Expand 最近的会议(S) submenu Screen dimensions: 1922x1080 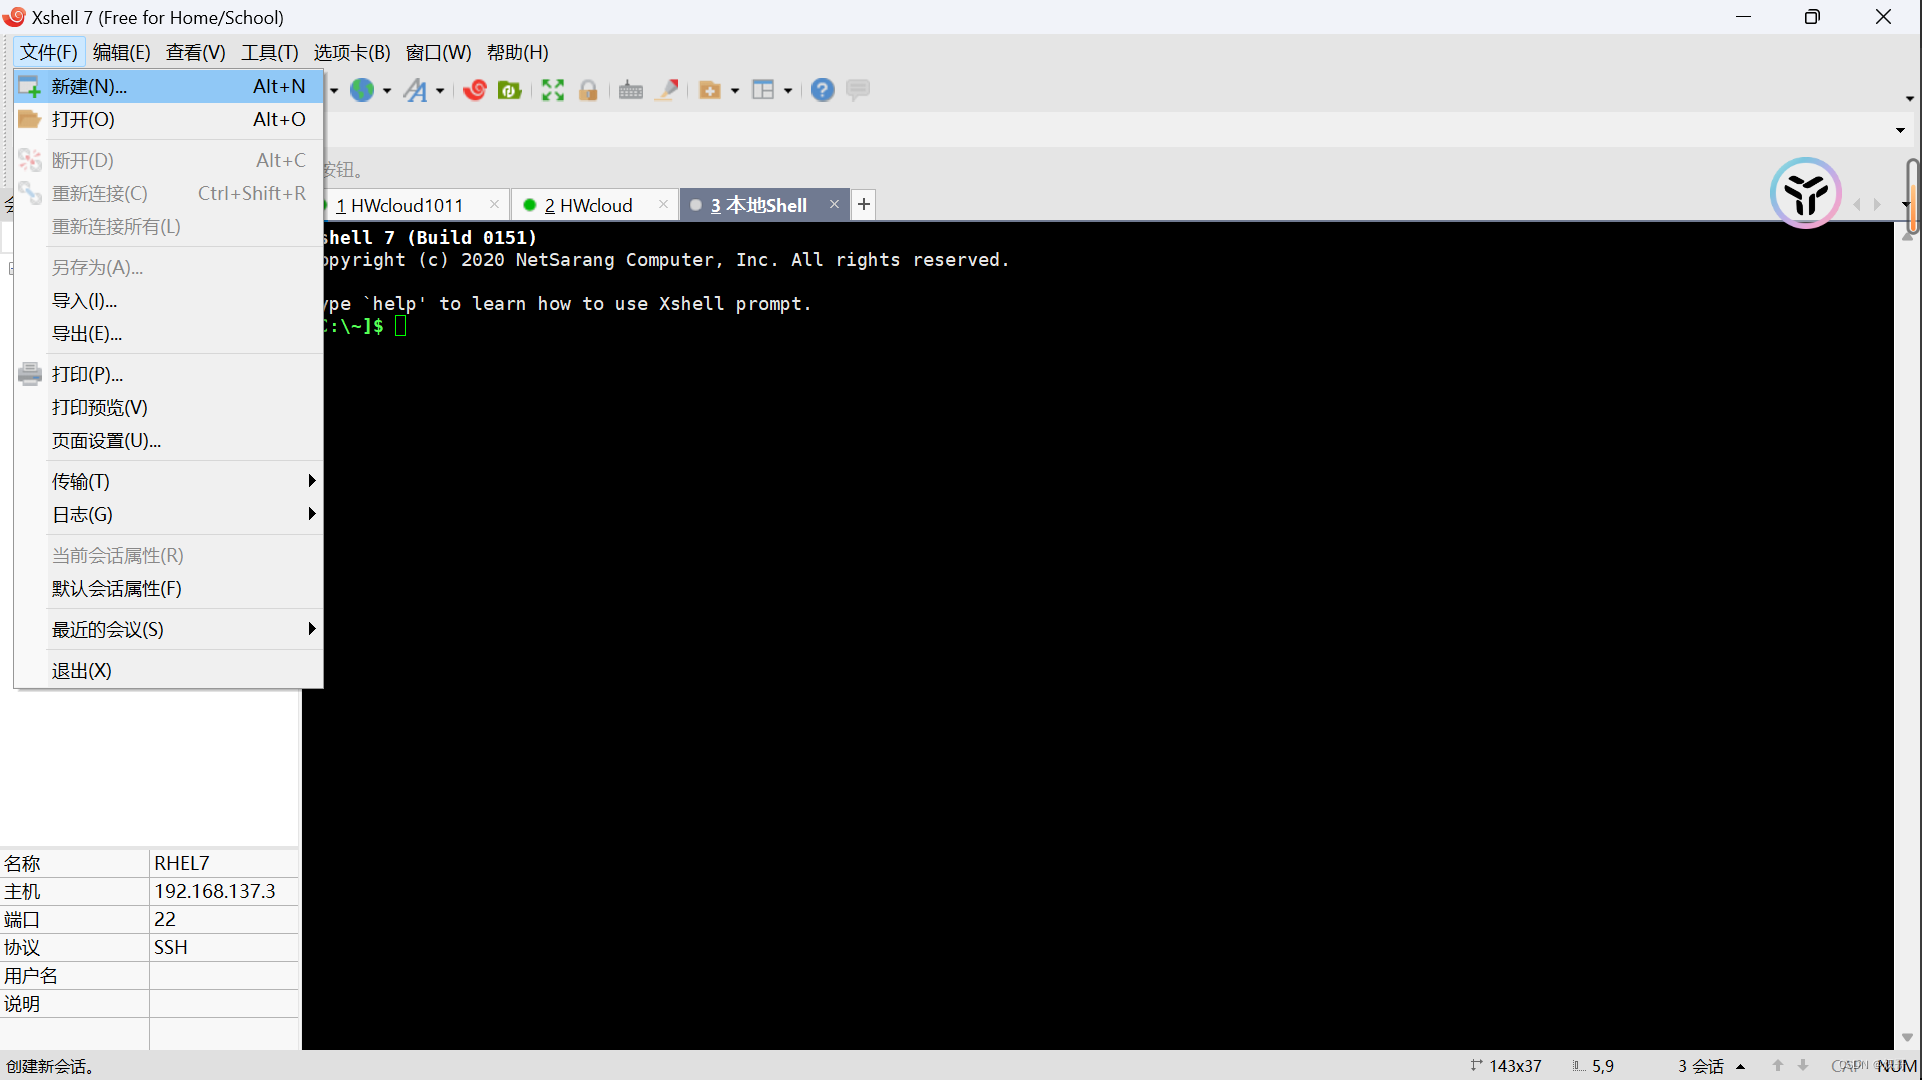(168, 630)
